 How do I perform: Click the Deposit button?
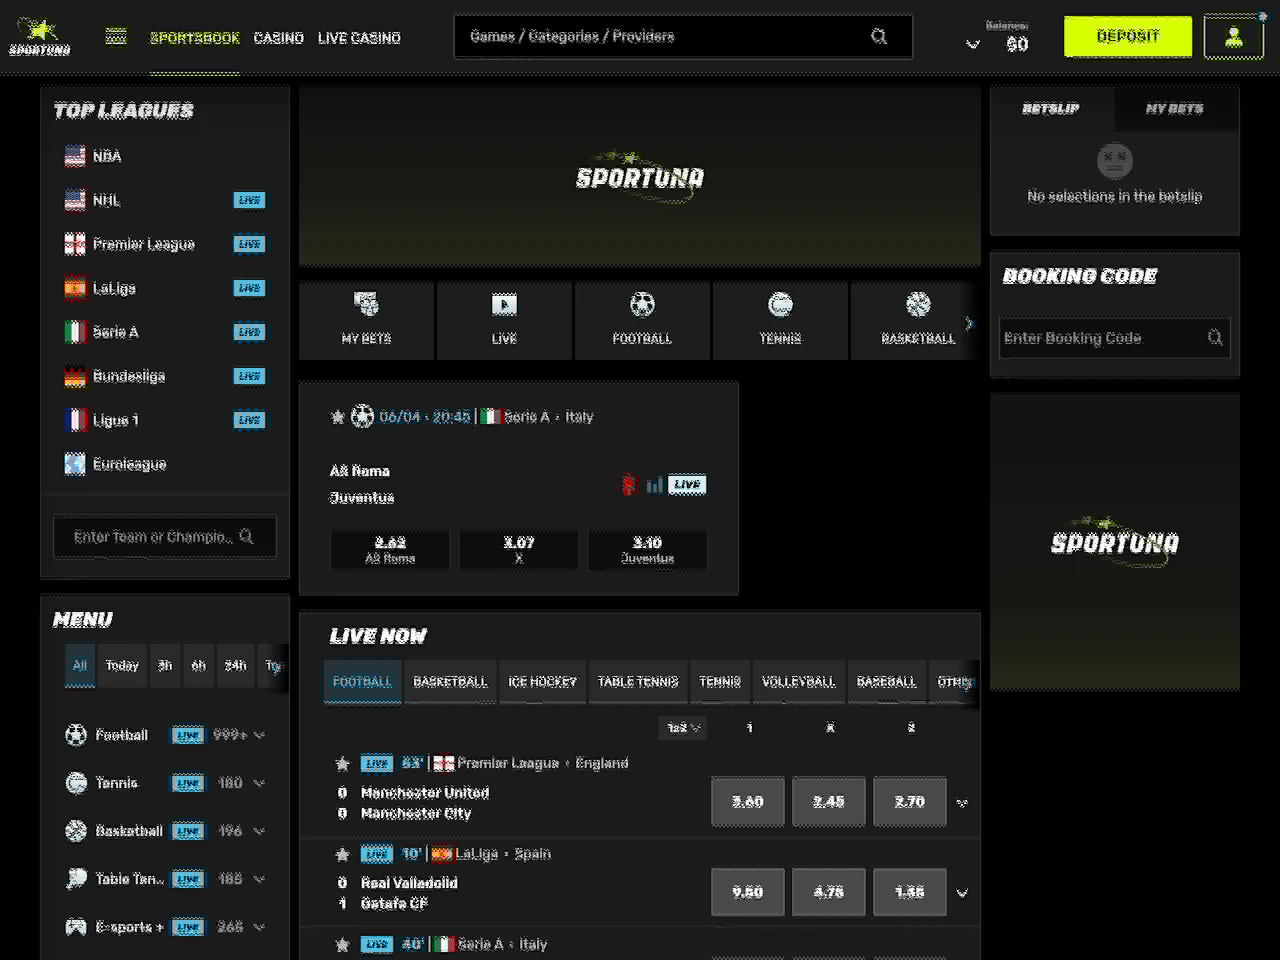[1127, 37]
